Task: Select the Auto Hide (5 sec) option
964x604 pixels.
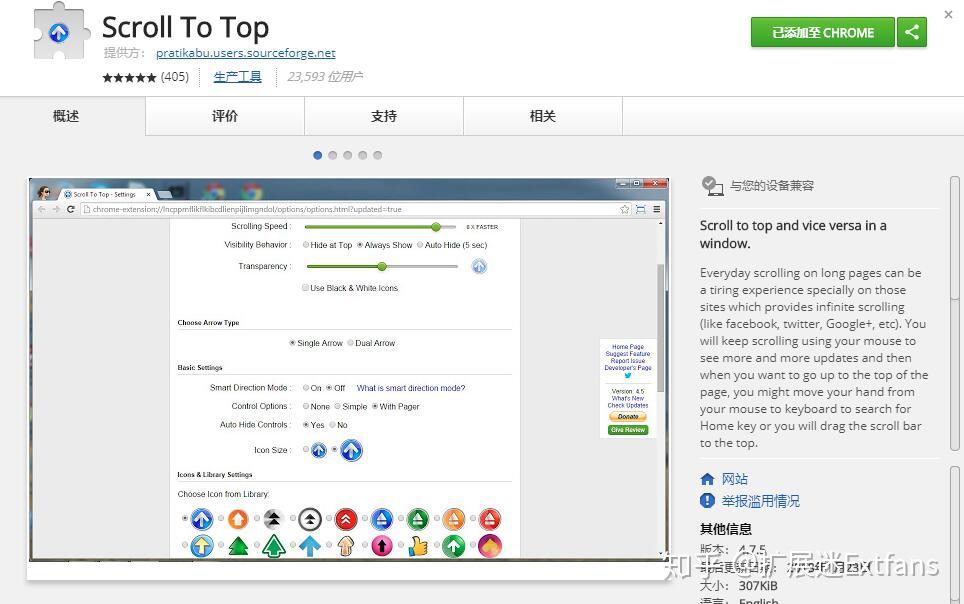Action: [420, 245]
